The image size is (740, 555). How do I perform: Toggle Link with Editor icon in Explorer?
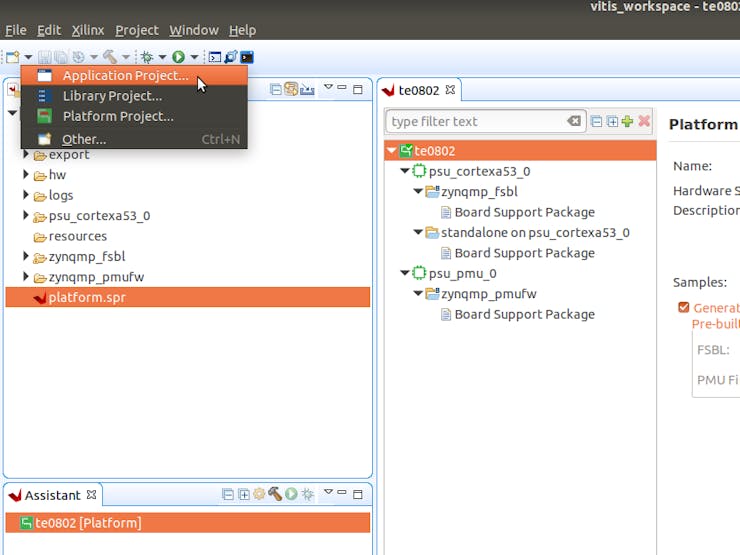tap(291, 89)
